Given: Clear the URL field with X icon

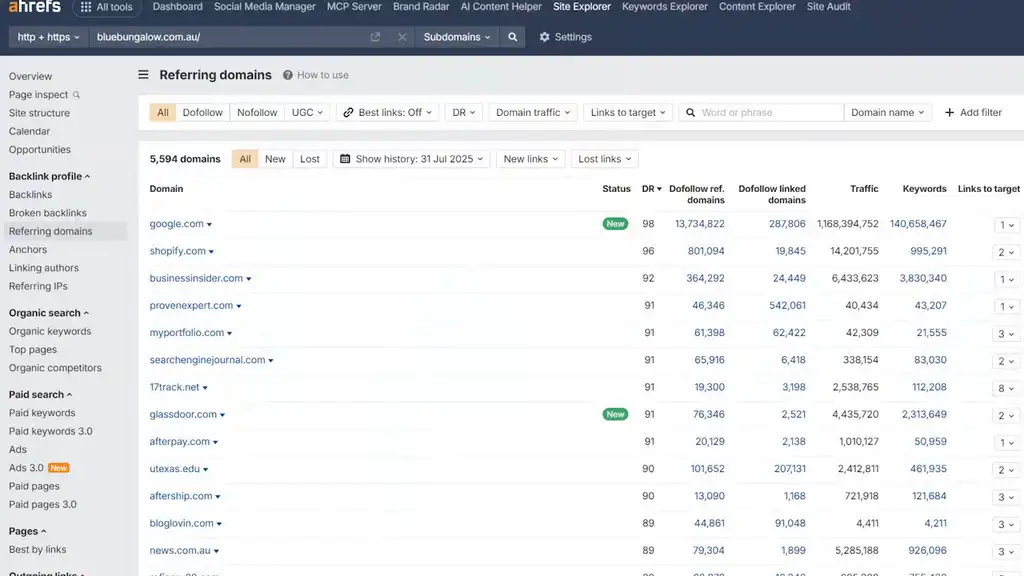Looking at the screenshot, I should click(x=402, y=37).
